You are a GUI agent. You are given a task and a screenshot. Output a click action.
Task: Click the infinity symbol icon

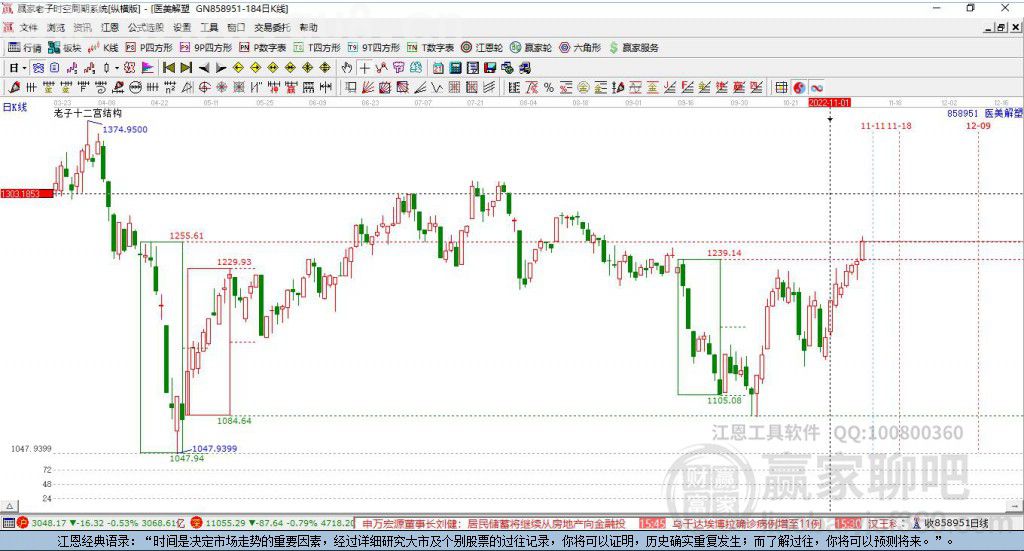[816, 87]
